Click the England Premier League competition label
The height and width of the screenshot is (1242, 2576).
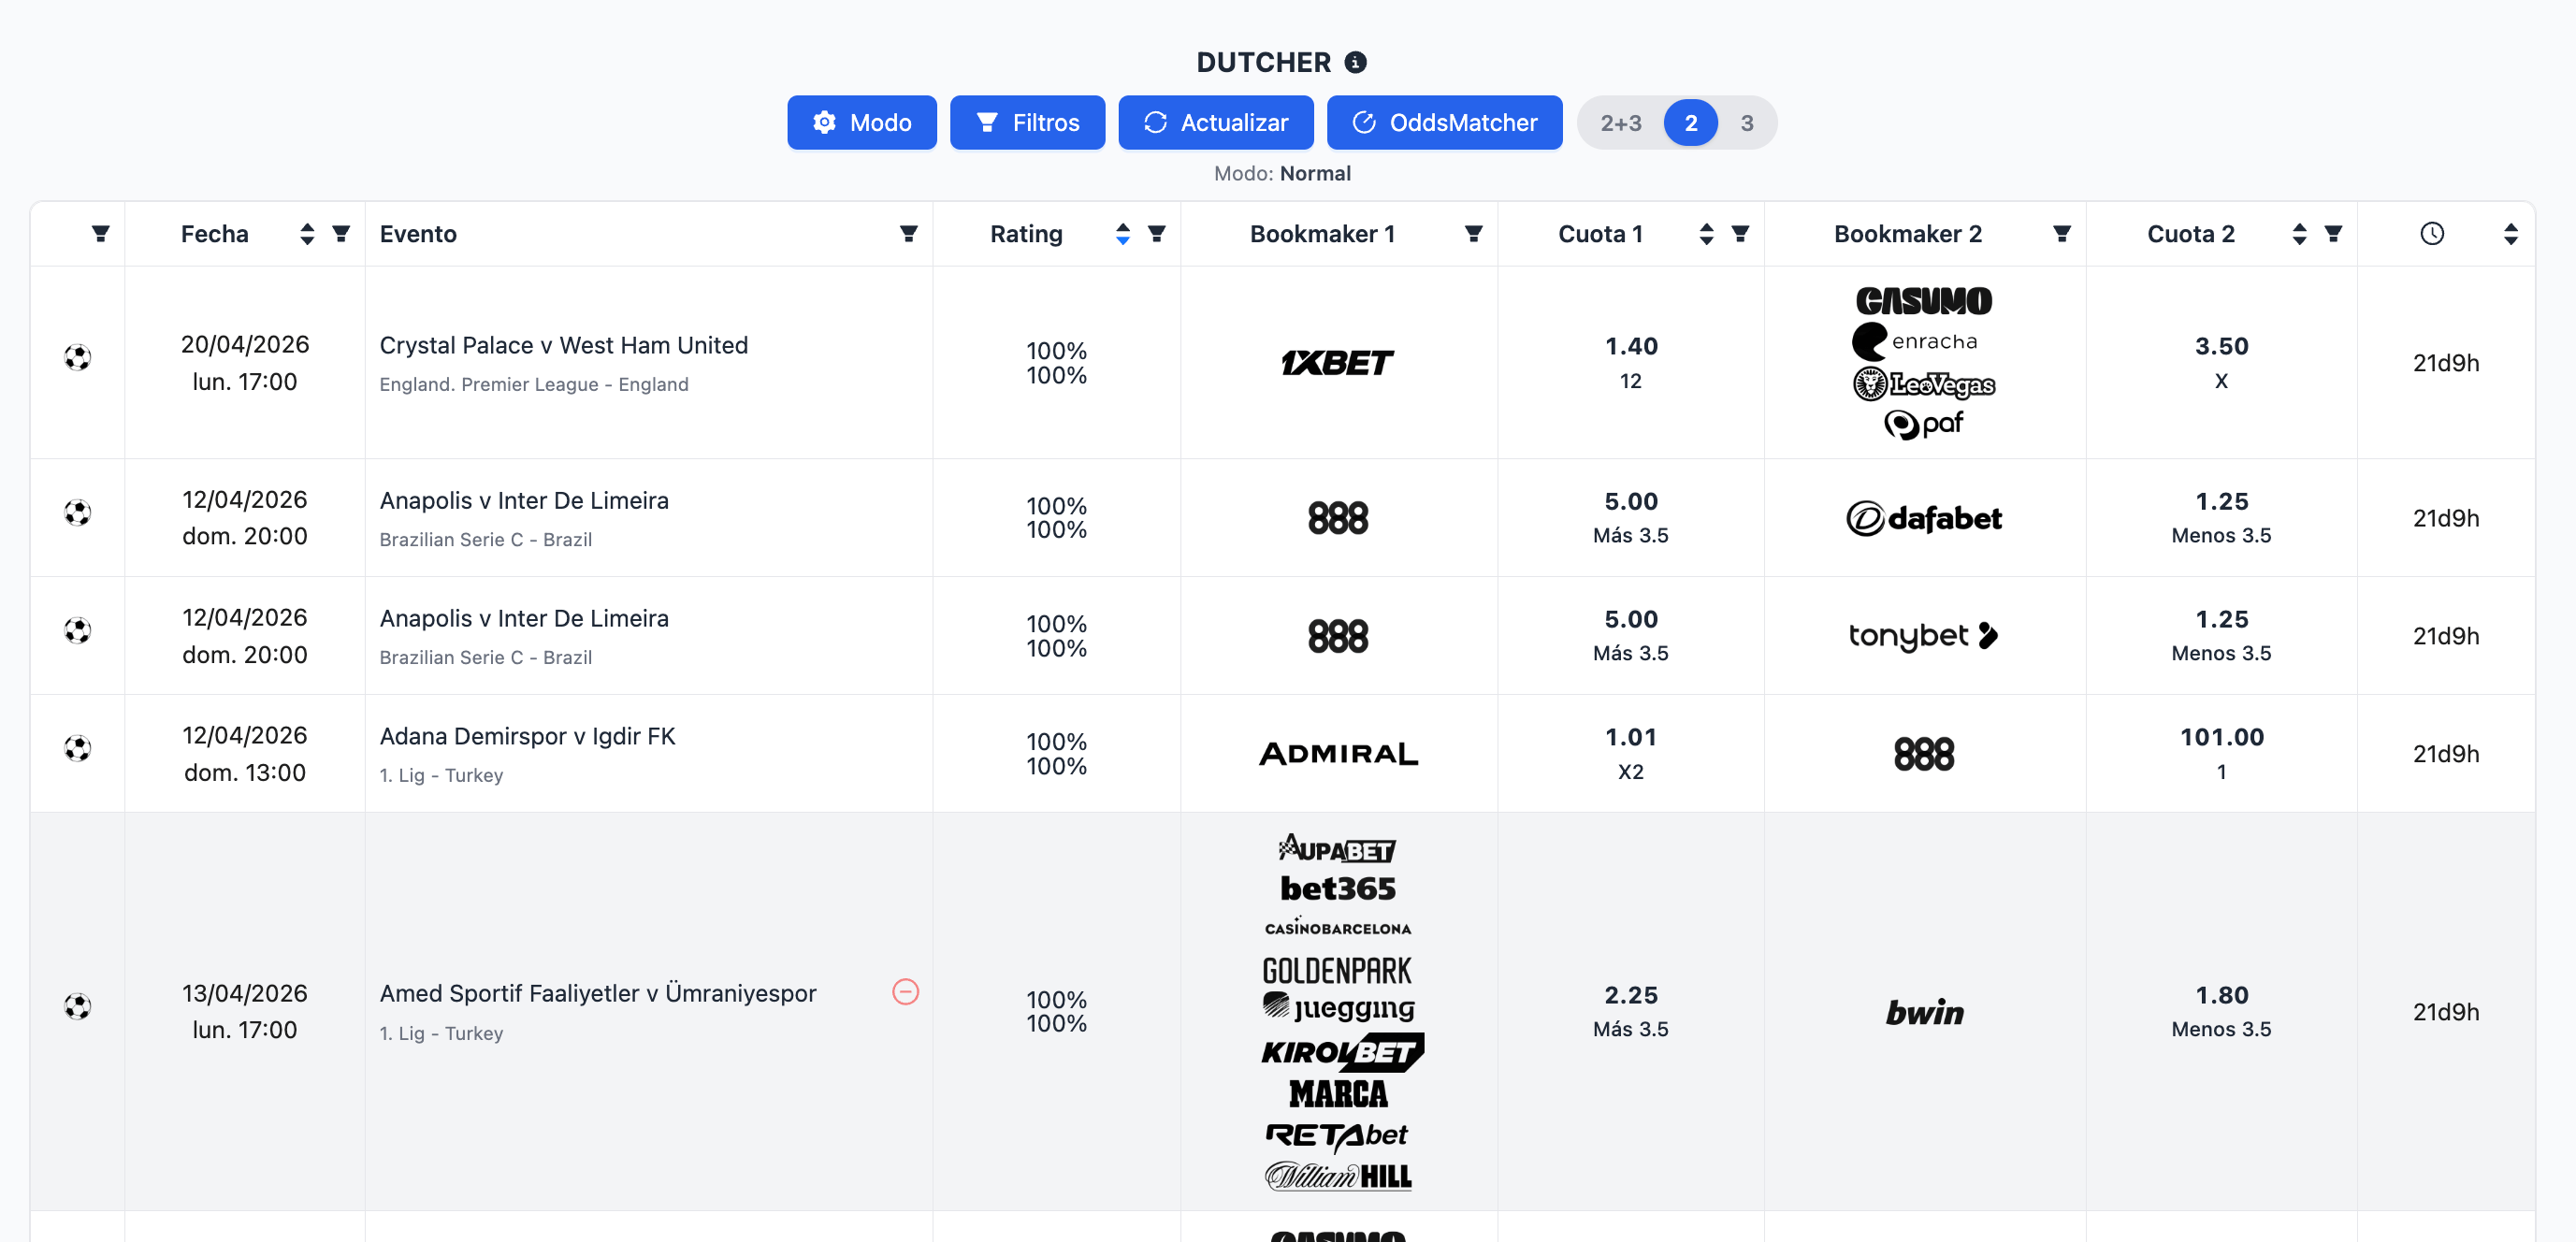tap(533, 384)
